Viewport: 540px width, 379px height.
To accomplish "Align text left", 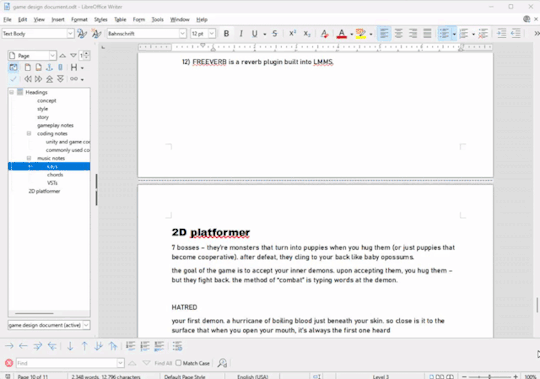I will click(x=384, y=33).
